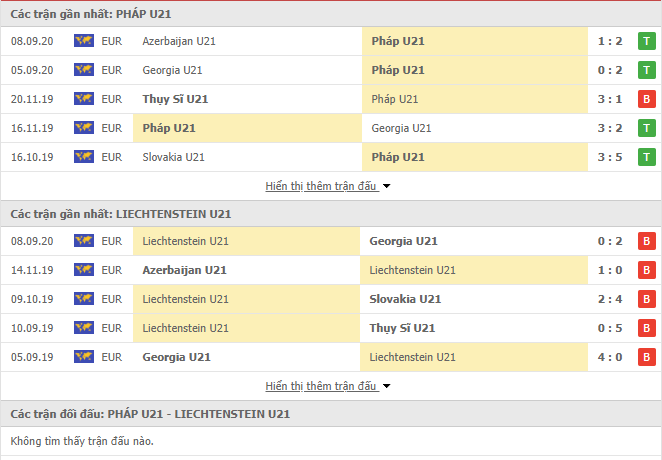662x460 pixels.
Task: Click the EUR flag icon on 10.09.19 row
Action: (x=84, y=328)
